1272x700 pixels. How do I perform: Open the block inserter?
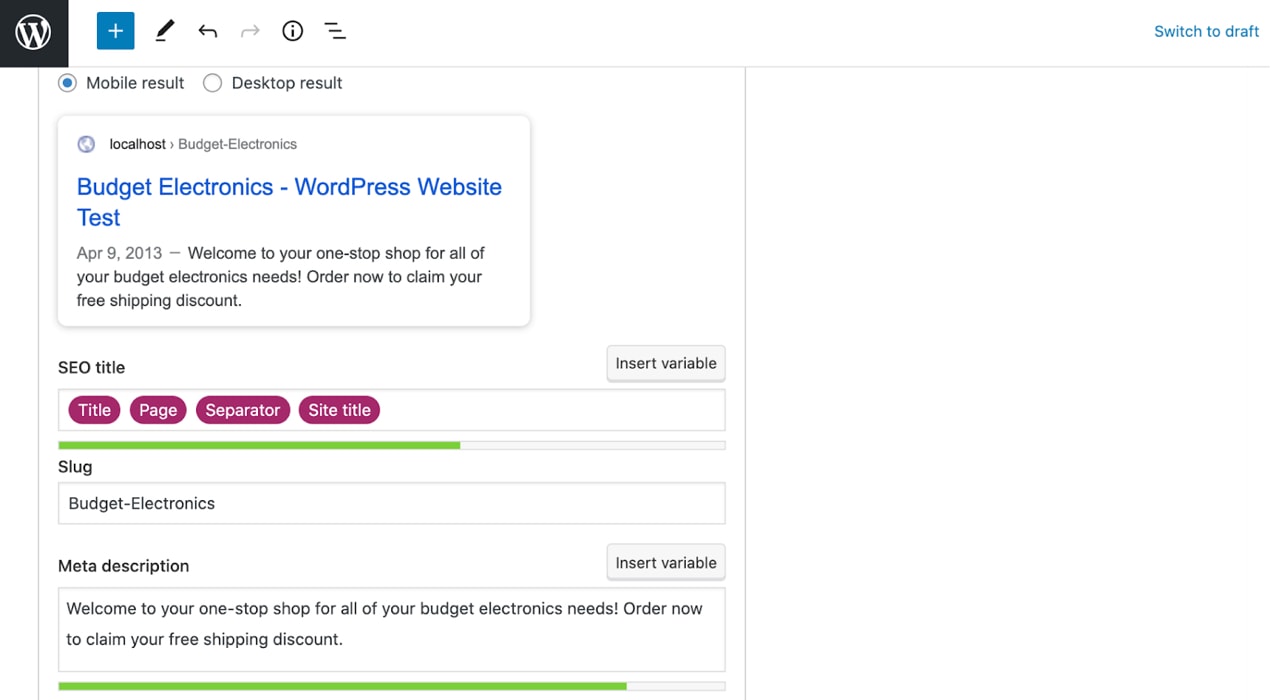pyautogui.click(x=115, y=31)
